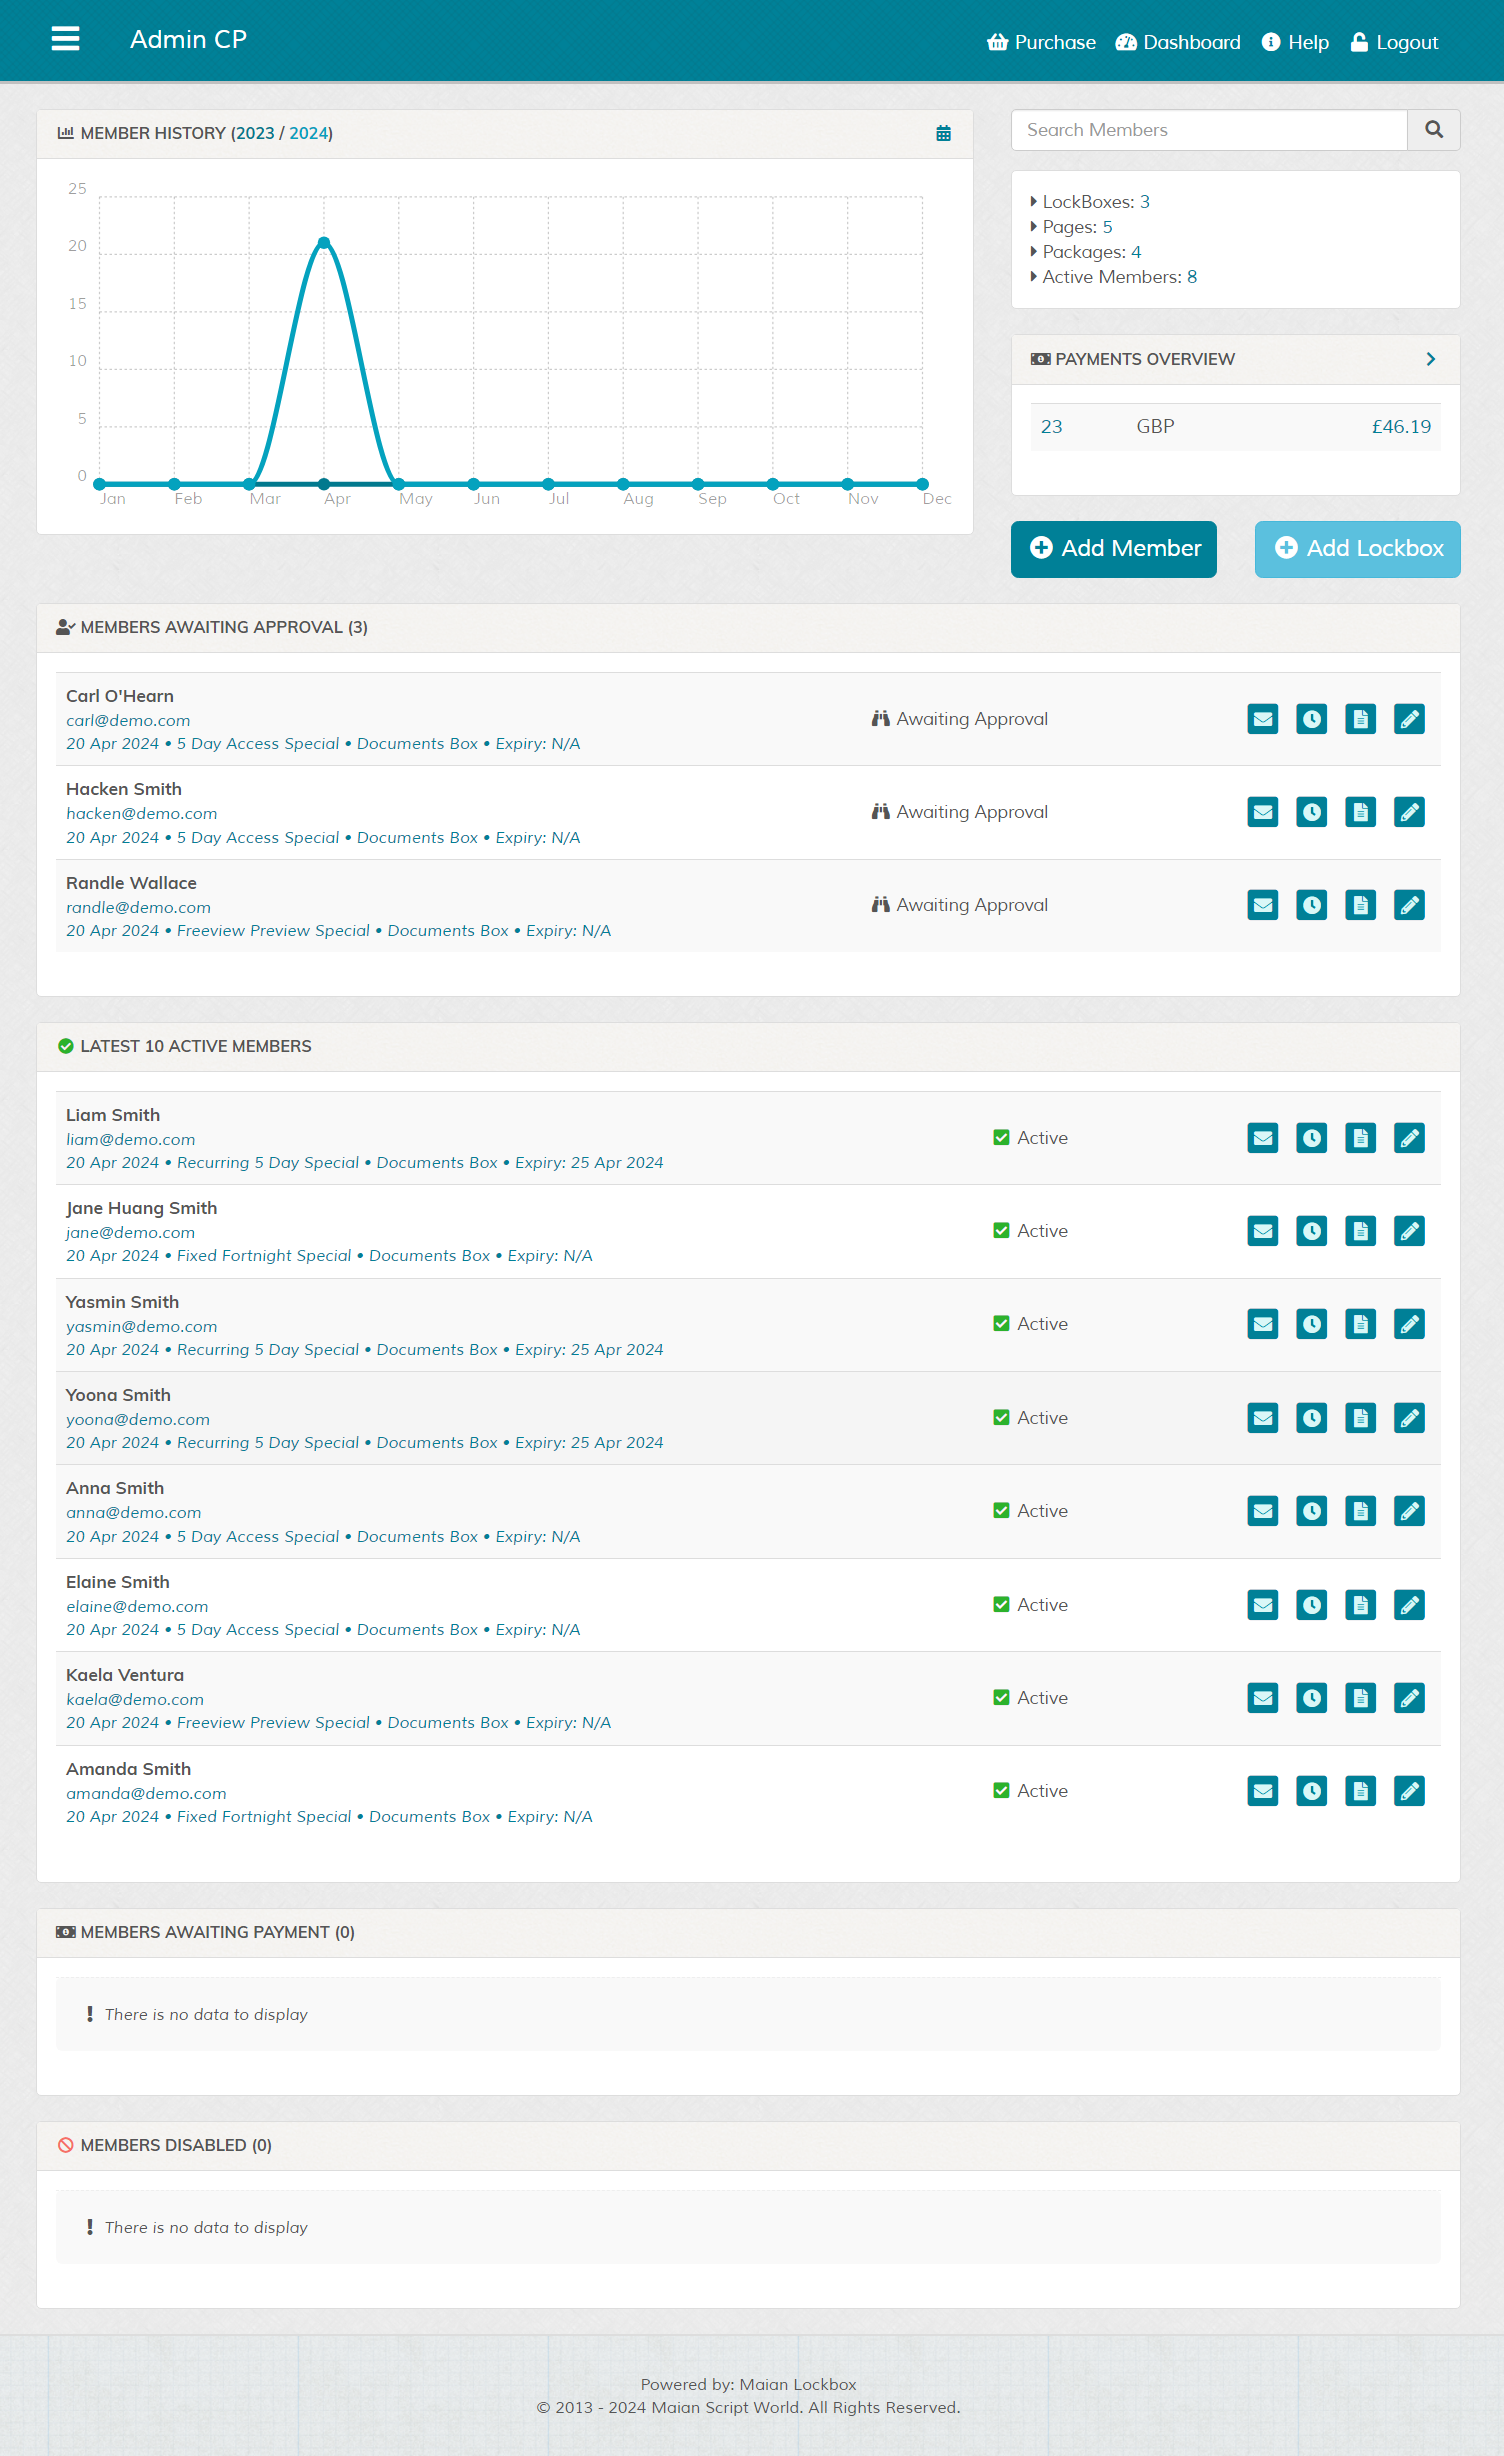Viewport: 1504px width, 2456px height.
Task: Click envelope icon for Kaela Ventura
Action: click(1262, 1698)
